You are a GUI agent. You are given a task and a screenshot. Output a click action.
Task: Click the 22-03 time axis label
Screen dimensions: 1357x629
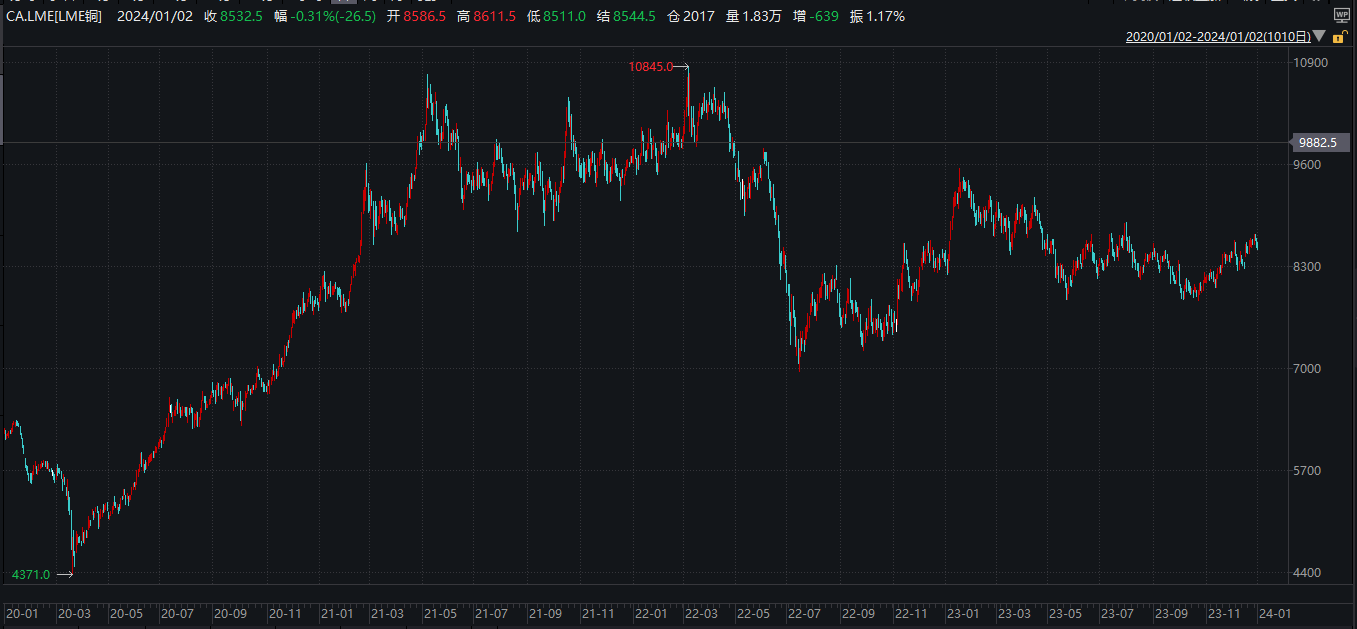tap(701, 613)
